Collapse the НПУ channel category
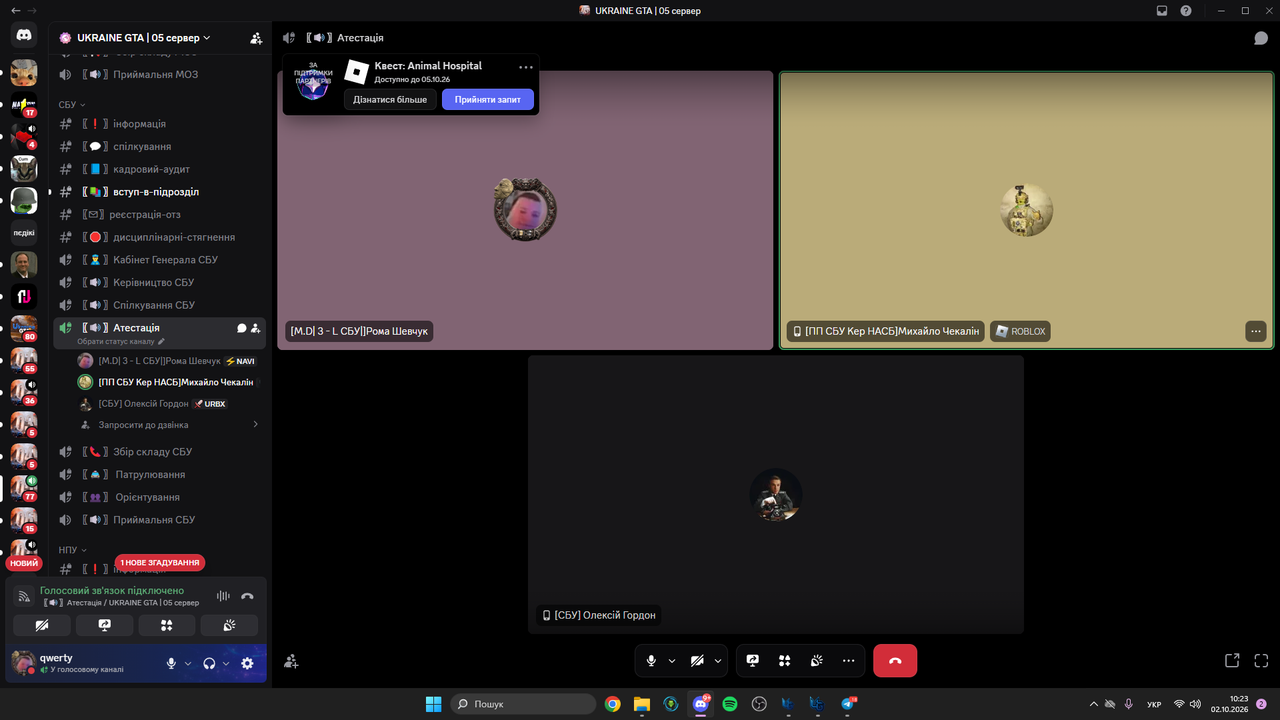 tap(72, 550)
